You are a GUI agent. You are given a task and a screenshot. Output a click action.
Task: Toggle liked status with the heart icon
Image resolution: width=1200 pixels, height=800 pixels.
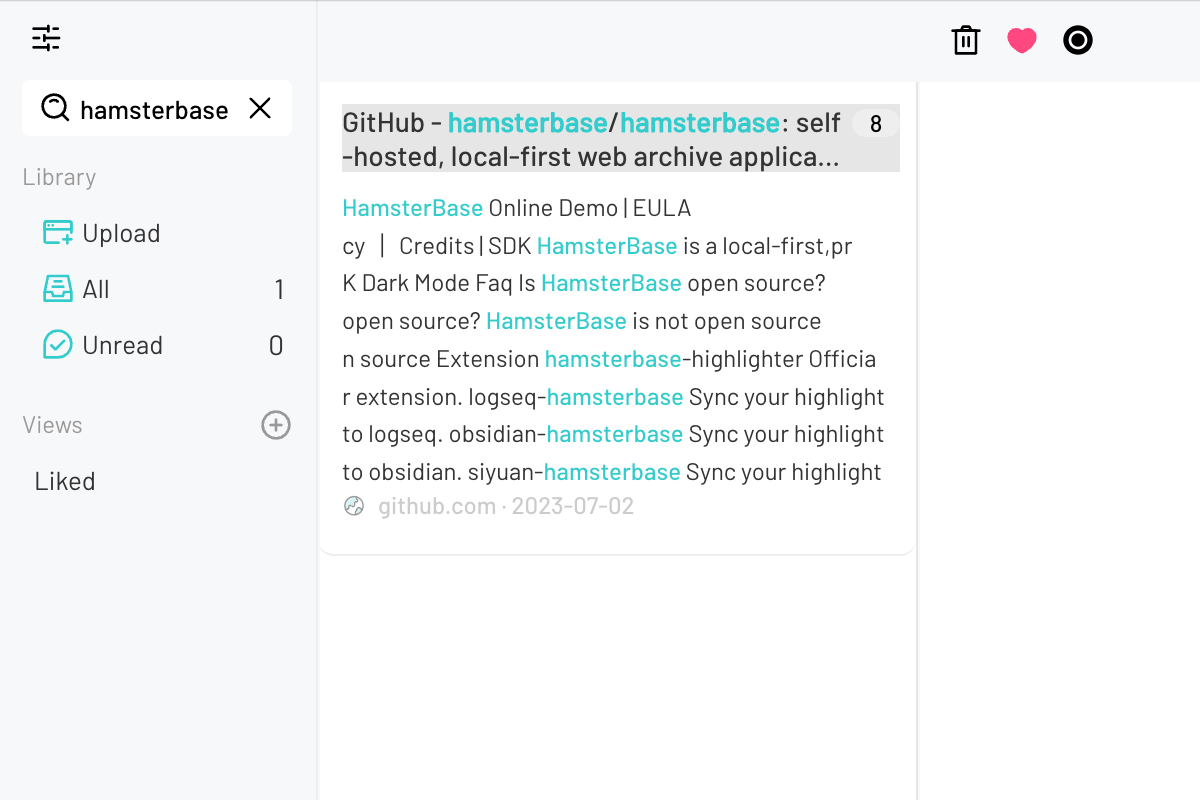pyautogui.click(x=1021, y=40)
